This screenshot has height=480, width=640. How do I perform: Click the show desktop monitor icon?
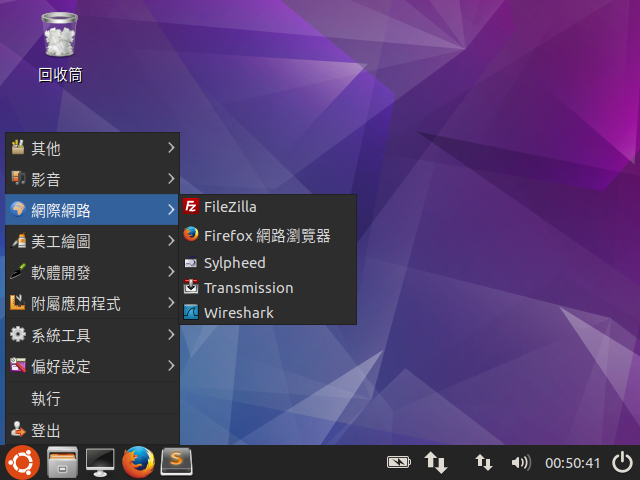coord(100,462)
